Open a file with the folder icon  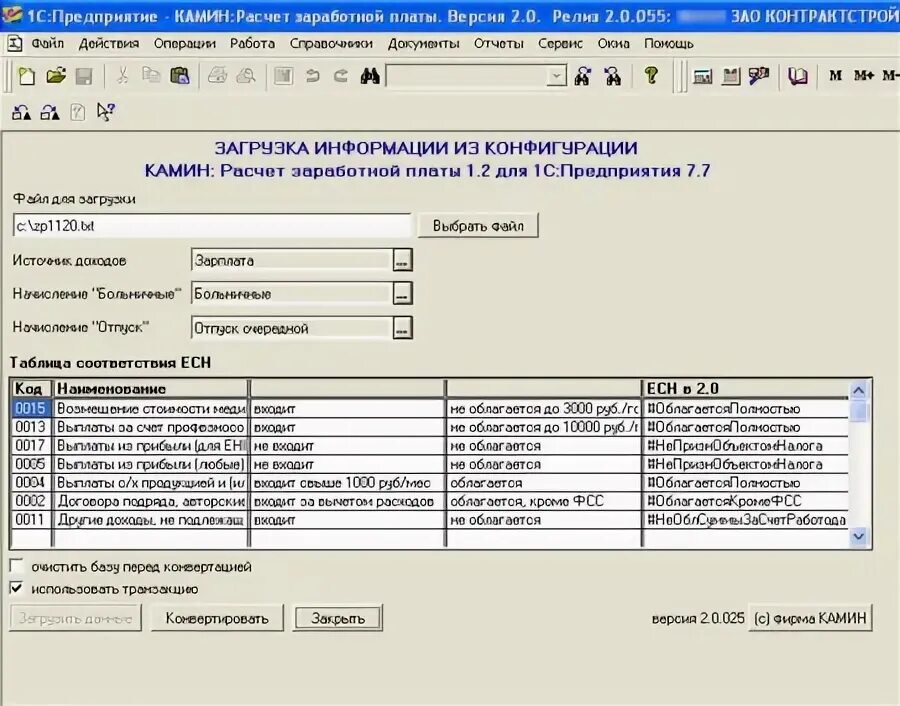pyautogui.click(x=56, y=75)
